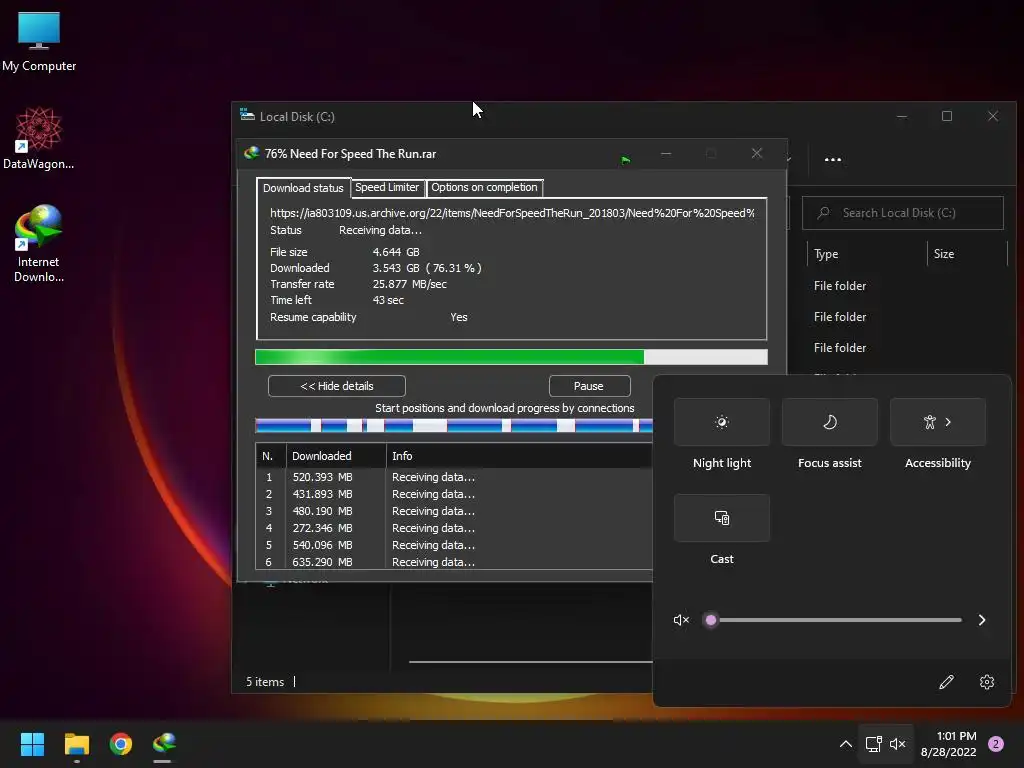1024x768 pixels.
Task: Open Accessibility quick settings submenu
Action: coord(938,422)
